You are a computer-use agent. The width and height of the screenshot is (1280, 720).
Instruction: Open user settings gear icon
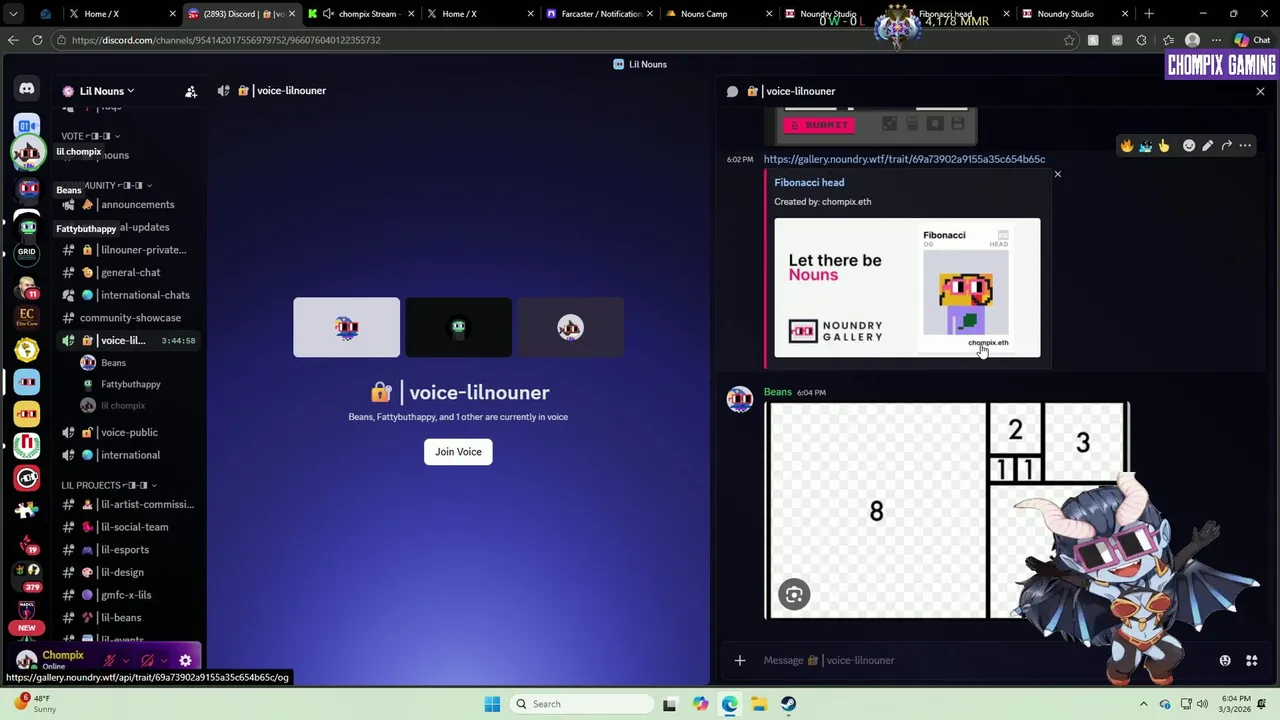[x=185, y=660]
